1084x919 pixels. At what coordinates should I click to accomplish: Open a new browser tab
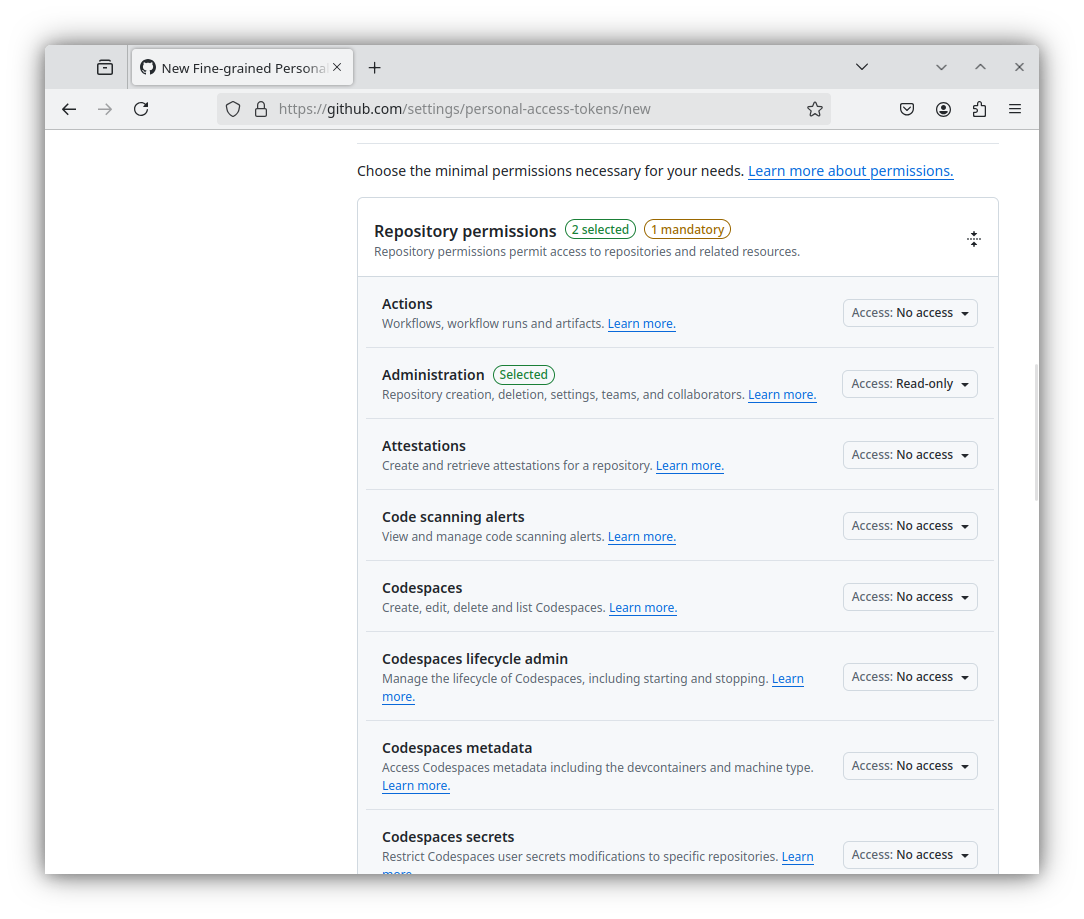click(x=374, y=68)
